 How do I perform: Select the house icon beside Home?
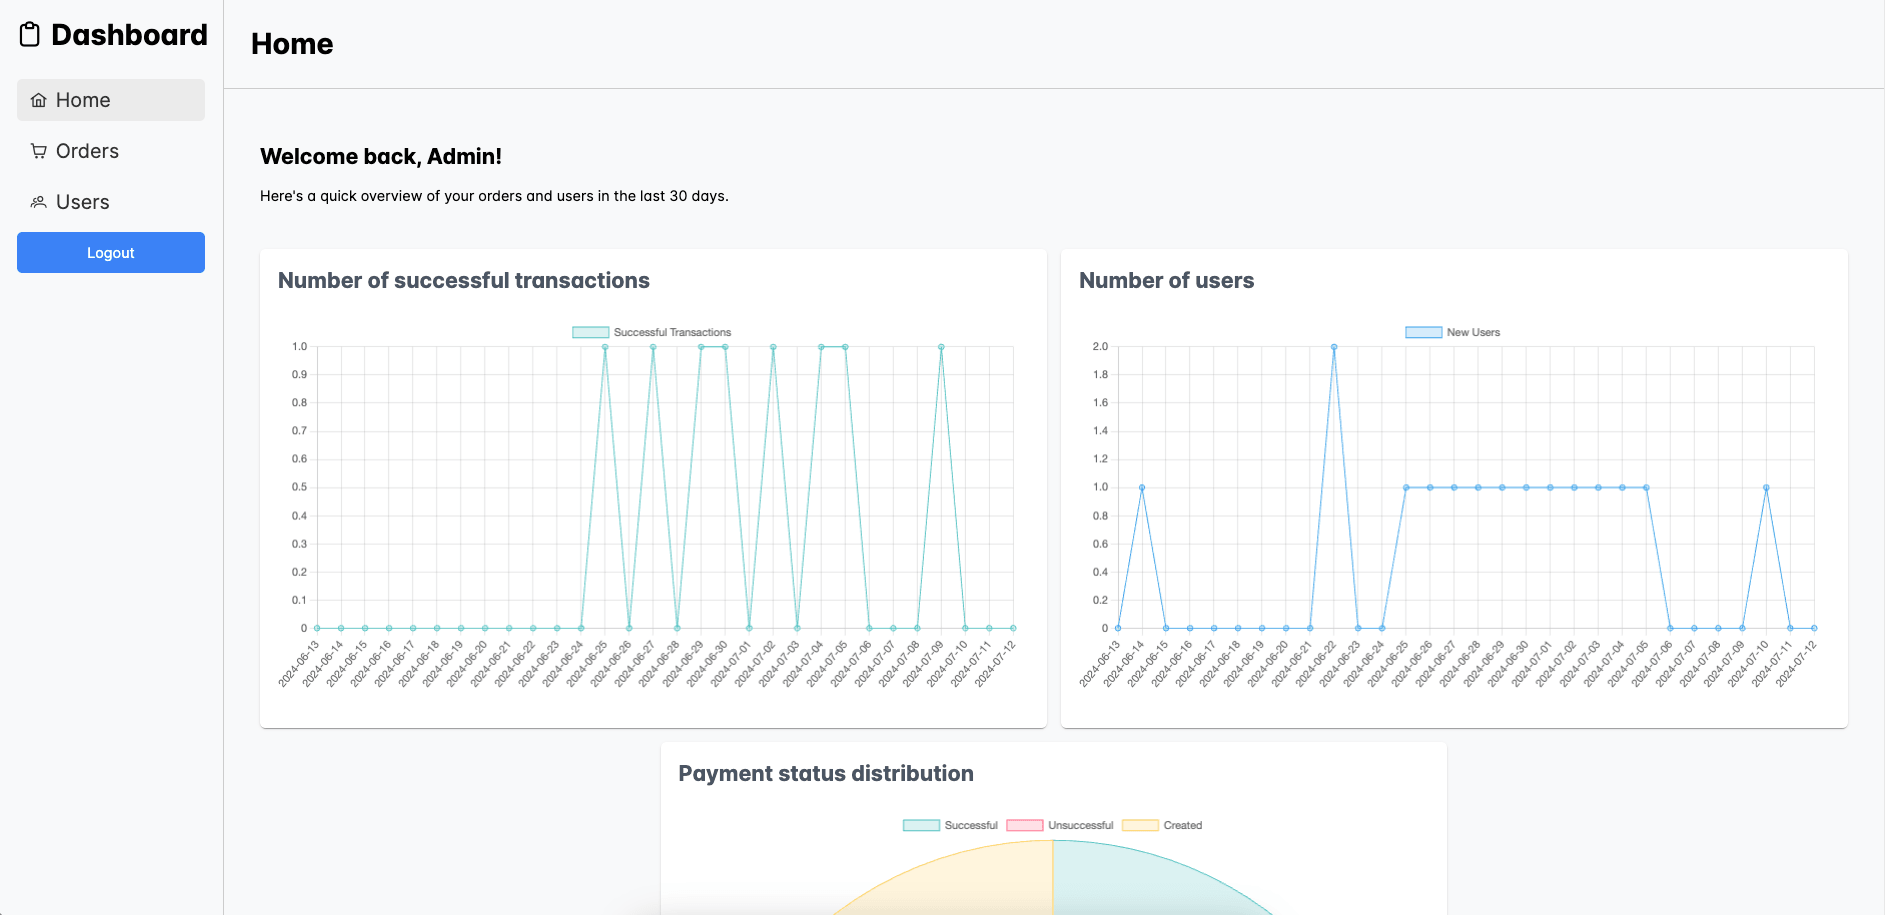point(39,100)
